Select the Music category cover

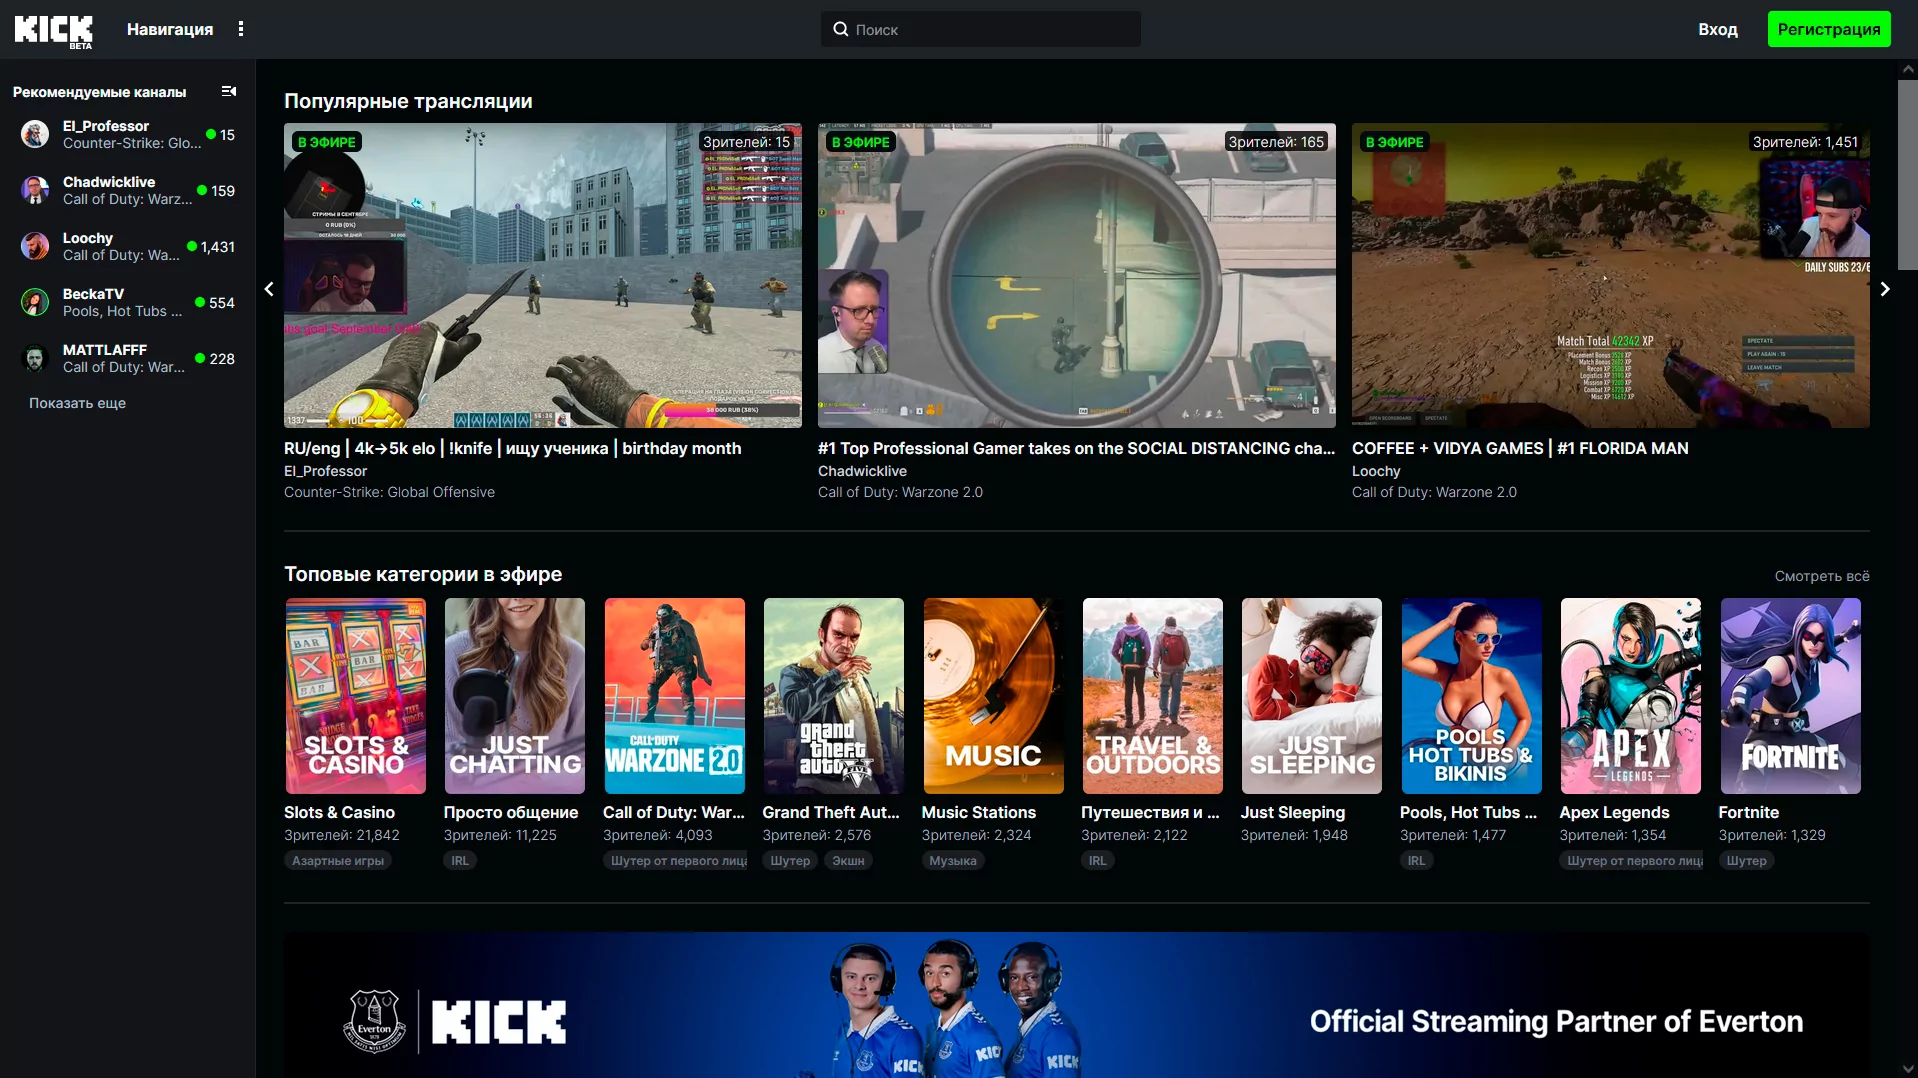994,696
